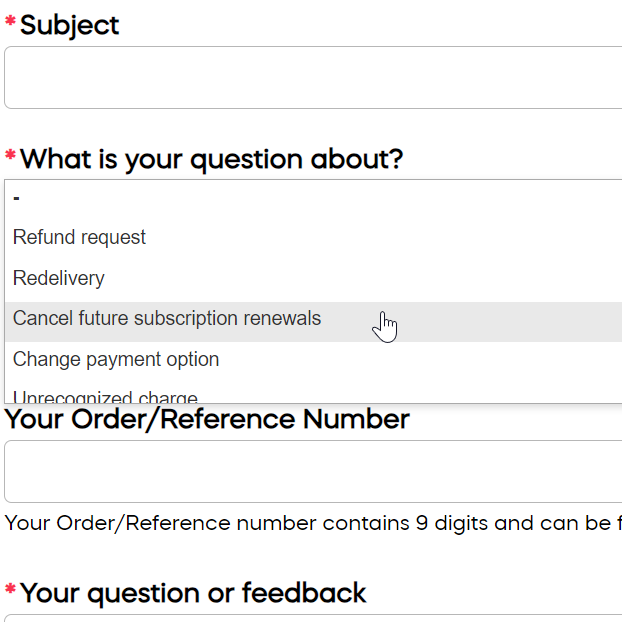Image resolution: width=622 pixels, height=622 pixels.
Task: Click the 'Subject' field label
Action: [x=69, y=25]
